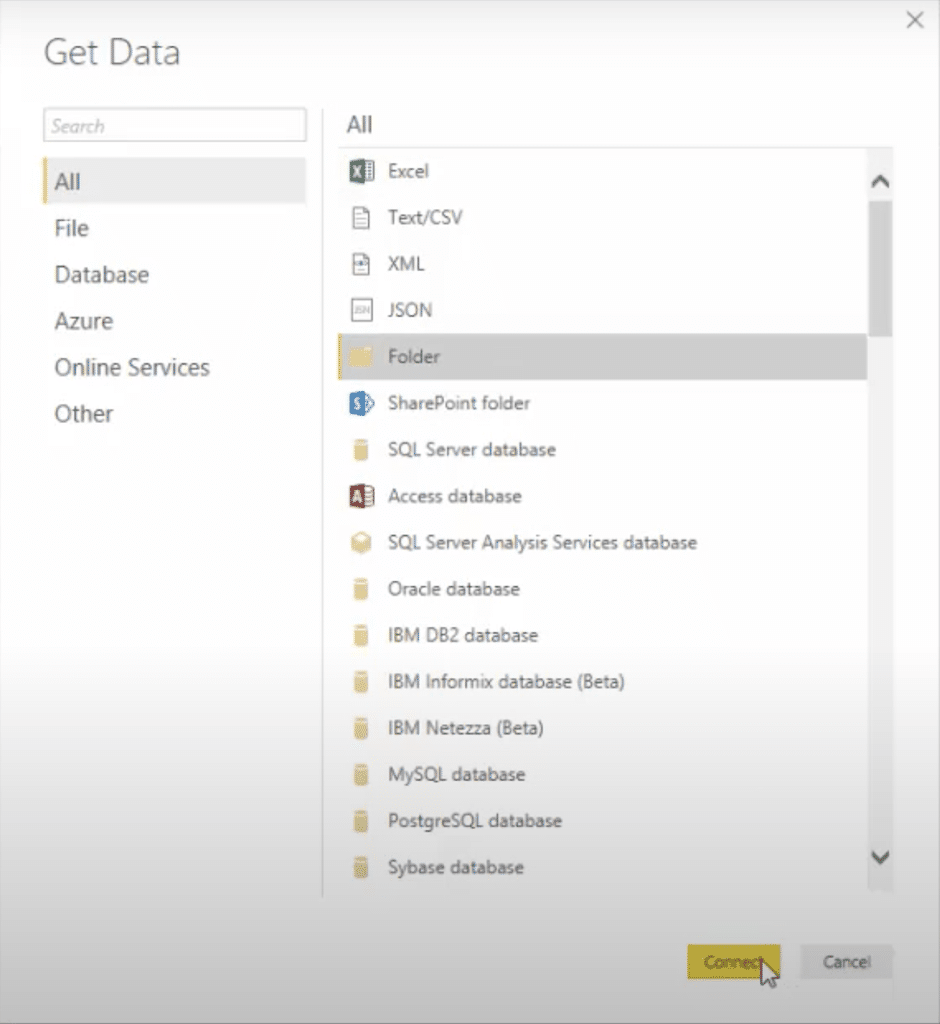Connect to the selected Folder source
The width and height of the screenshot is (940, 1024).
point(733,962)
